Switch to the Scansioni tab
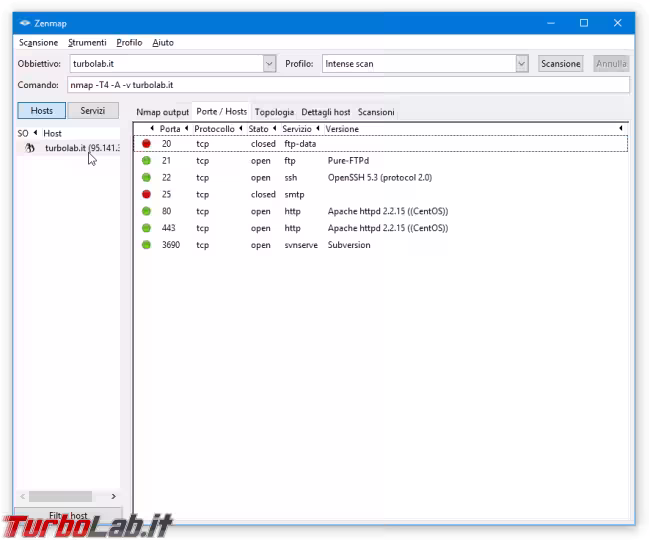 tap(376, 112)
